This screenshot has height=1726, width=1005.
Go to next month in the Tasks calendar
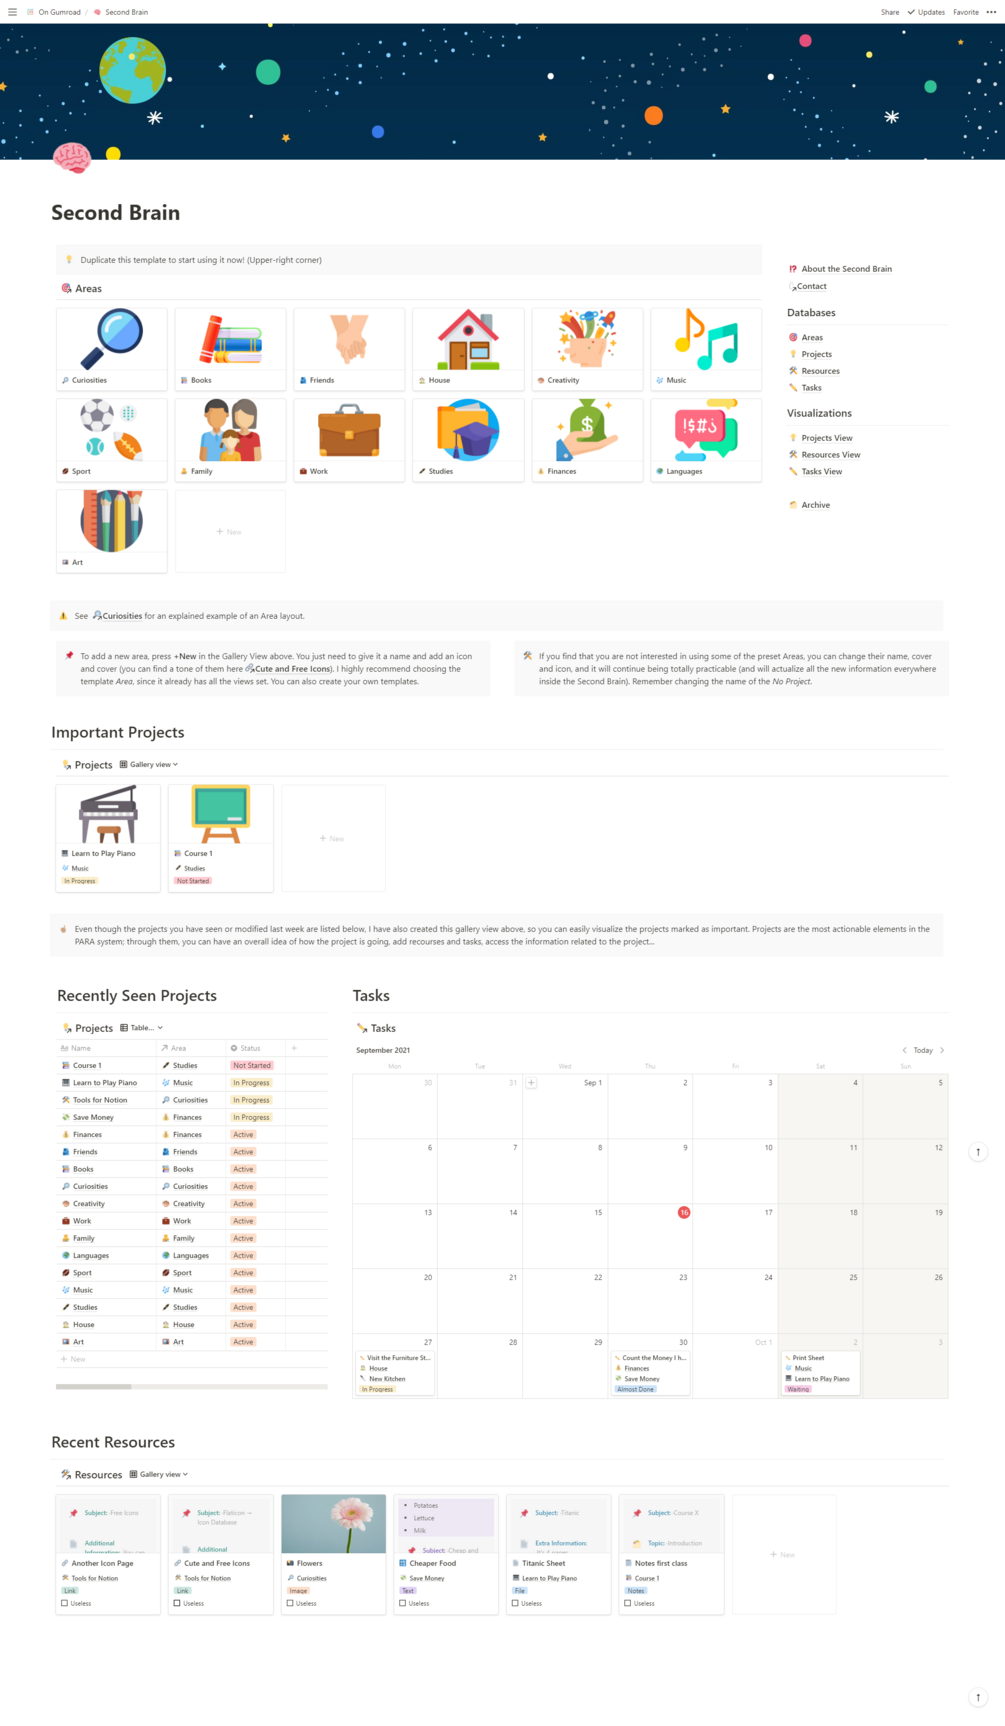[x=942, y=1050]
